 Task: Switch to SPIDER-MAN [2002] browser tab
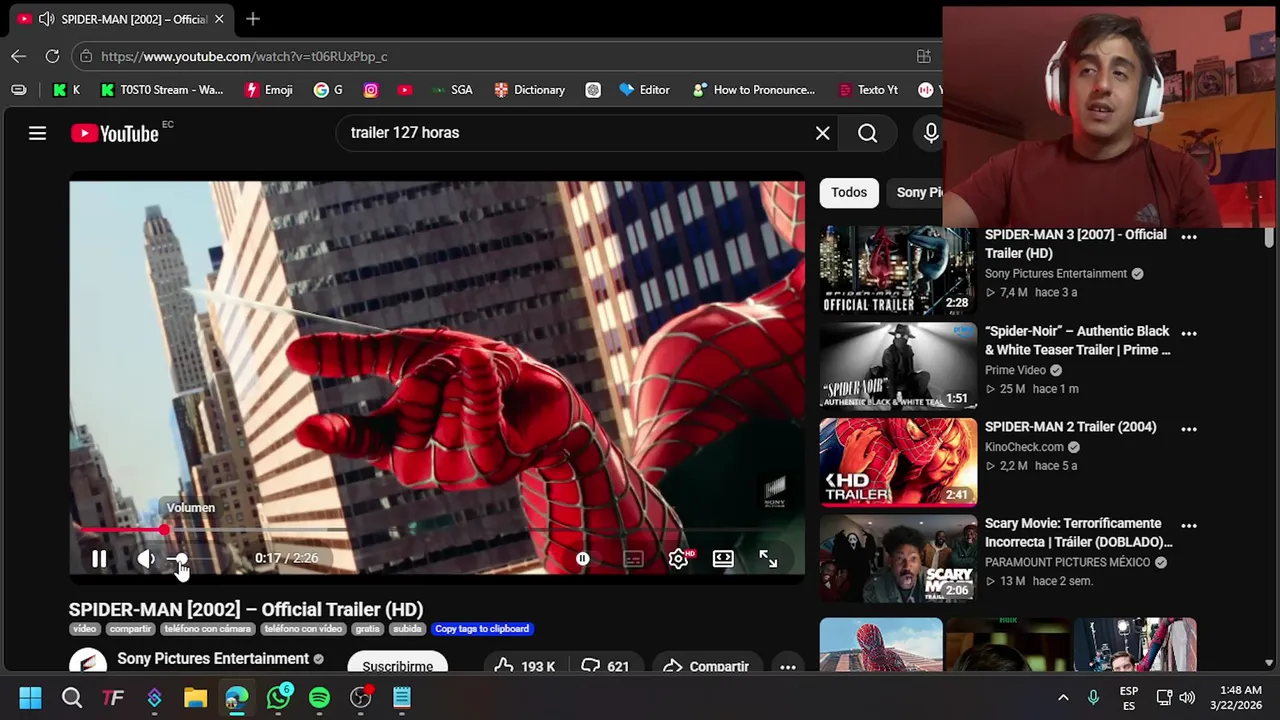[x=120, y=19]
